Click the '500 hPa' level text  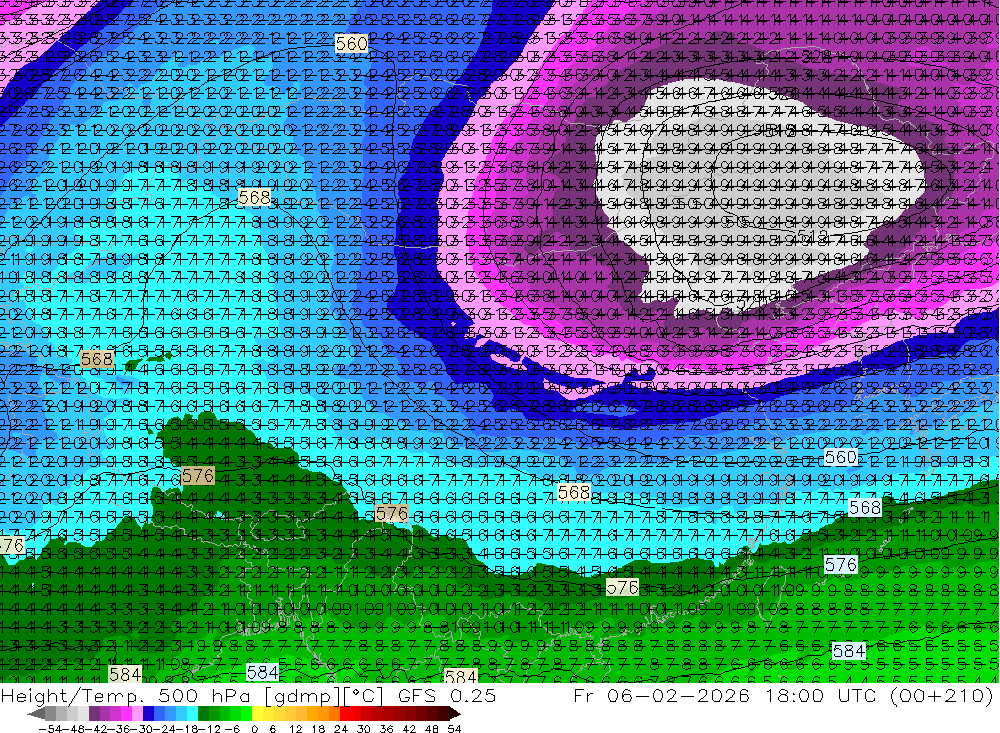pos(204,696)
